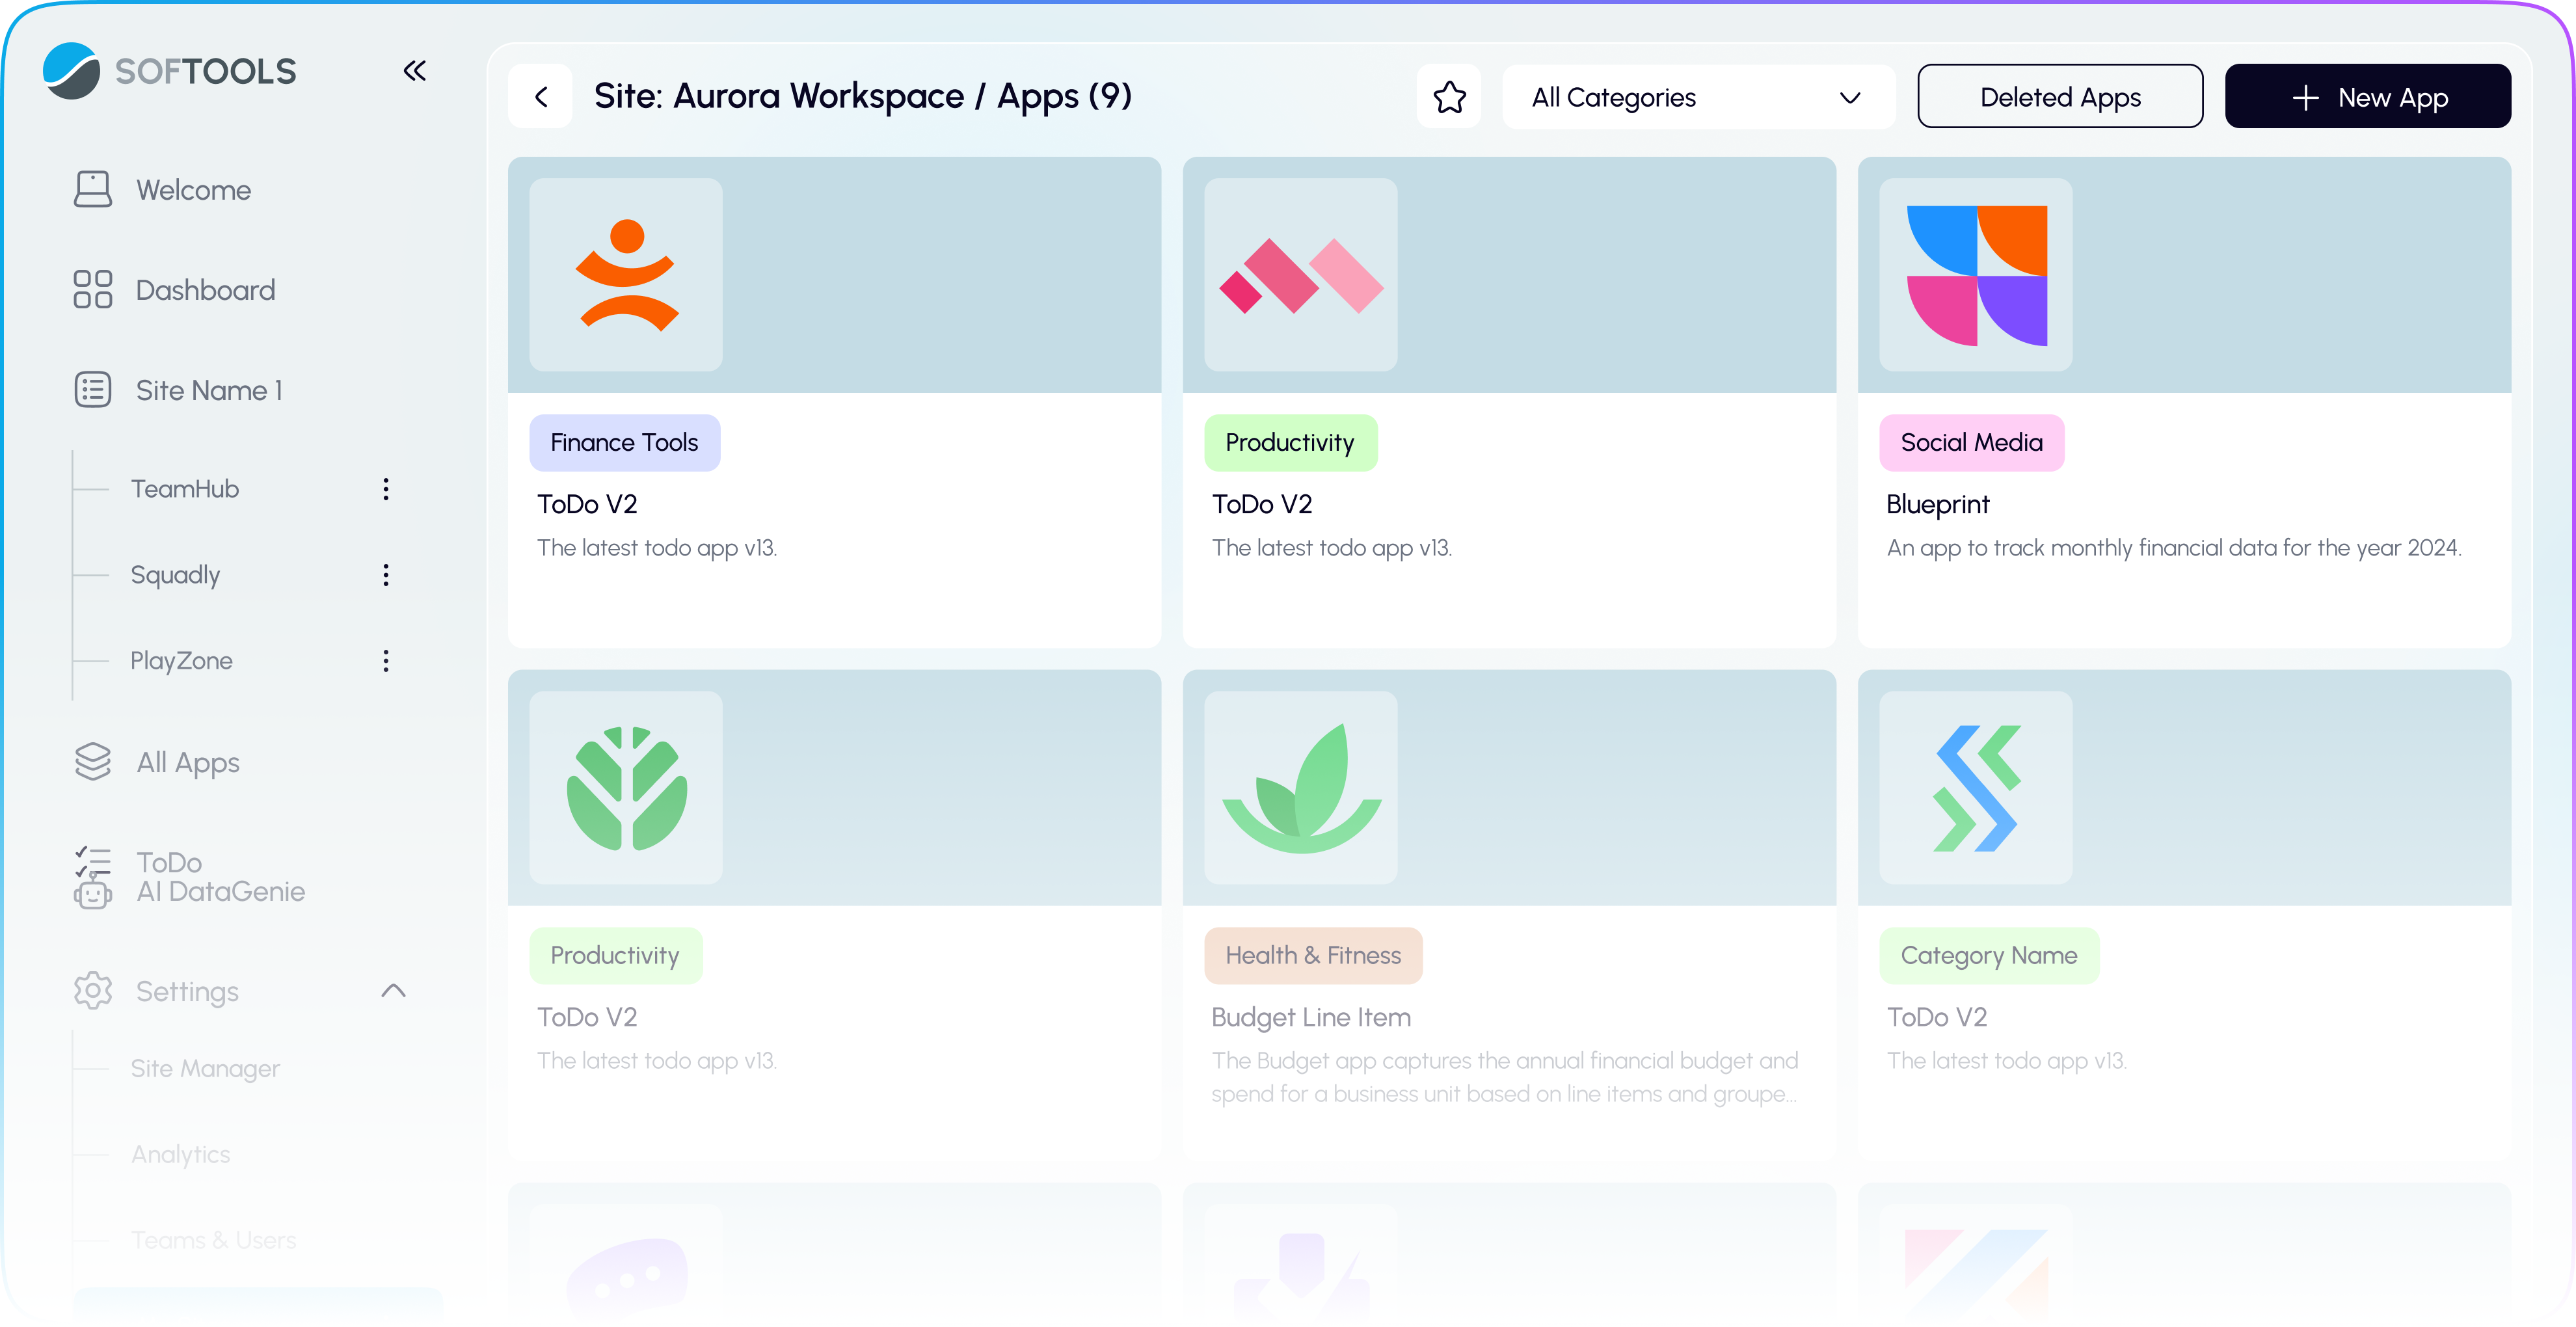The height and width of the screenshot is (1327, 2576).
Task: Open PlayZone in the sidebar
Action: (181, 661)
